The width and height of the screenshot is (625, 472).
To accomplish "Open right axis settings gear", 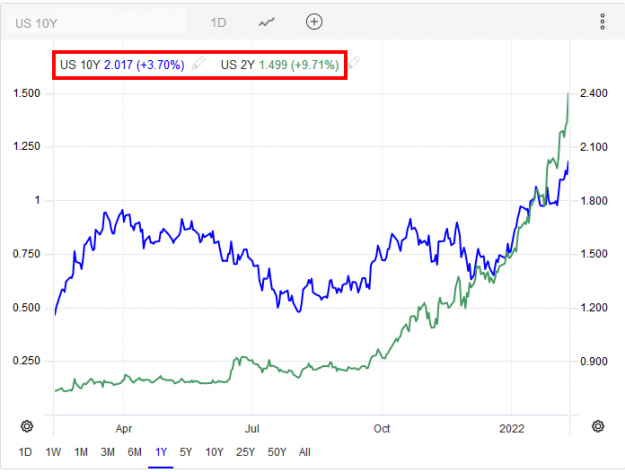I will point(598,426).
